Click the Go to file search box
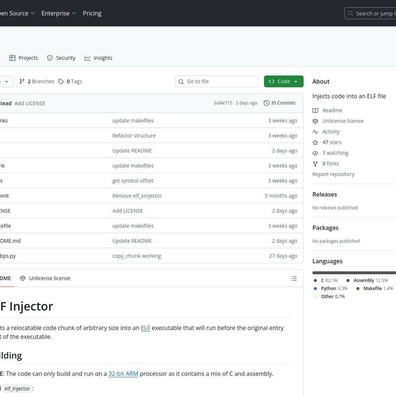Screen dimensions: 396x396 (x=216, y=81)
